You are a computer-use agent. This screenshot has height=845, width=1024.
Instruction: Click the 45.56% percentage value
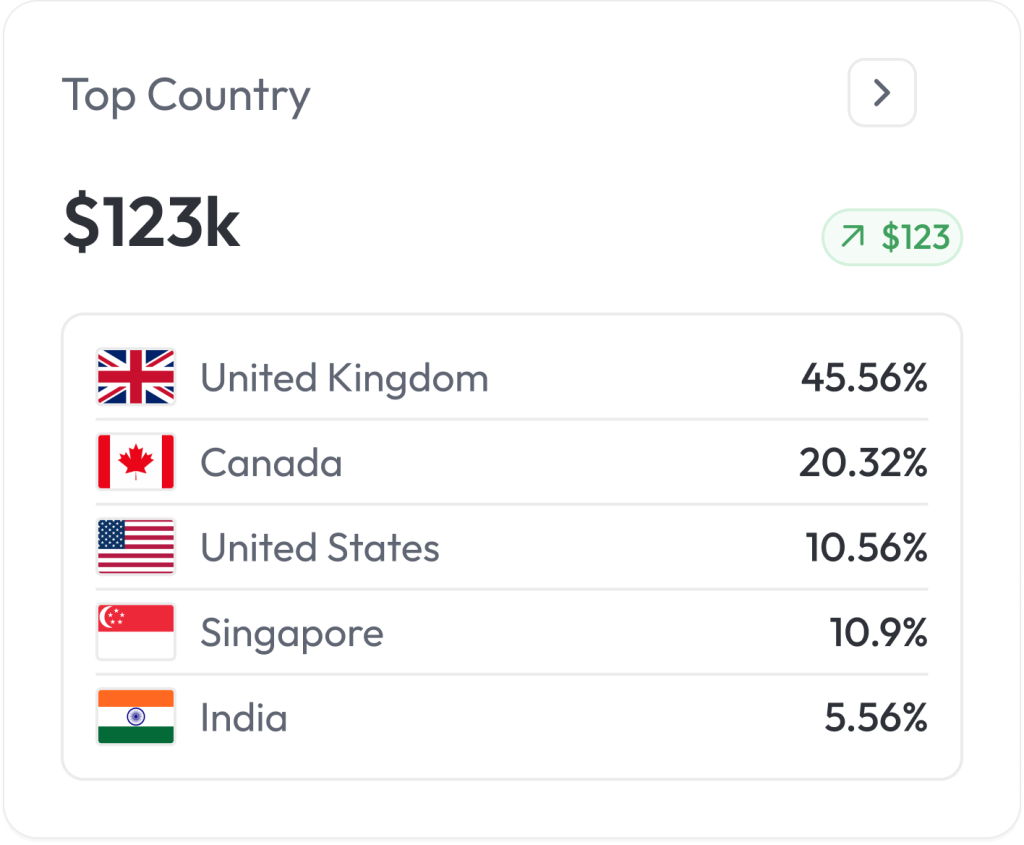(864, 378)
